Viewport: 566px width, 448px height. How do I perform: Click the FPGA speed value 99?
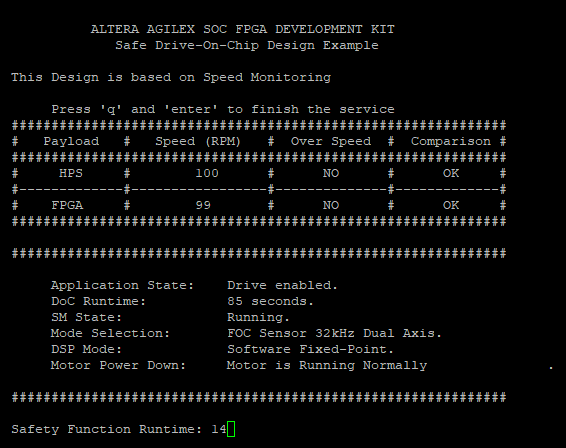203,205
